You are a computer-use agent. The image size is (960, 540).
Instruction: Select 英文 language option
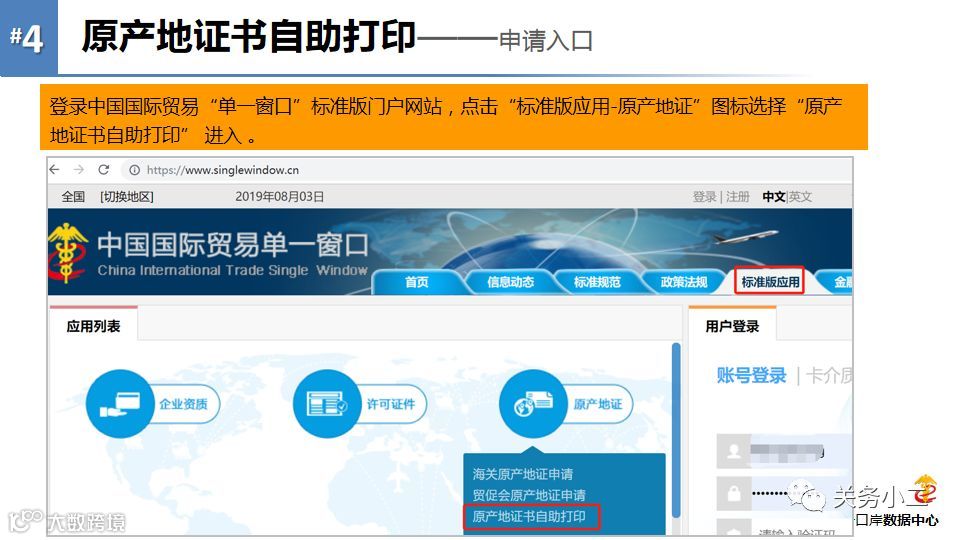[800, 197]
